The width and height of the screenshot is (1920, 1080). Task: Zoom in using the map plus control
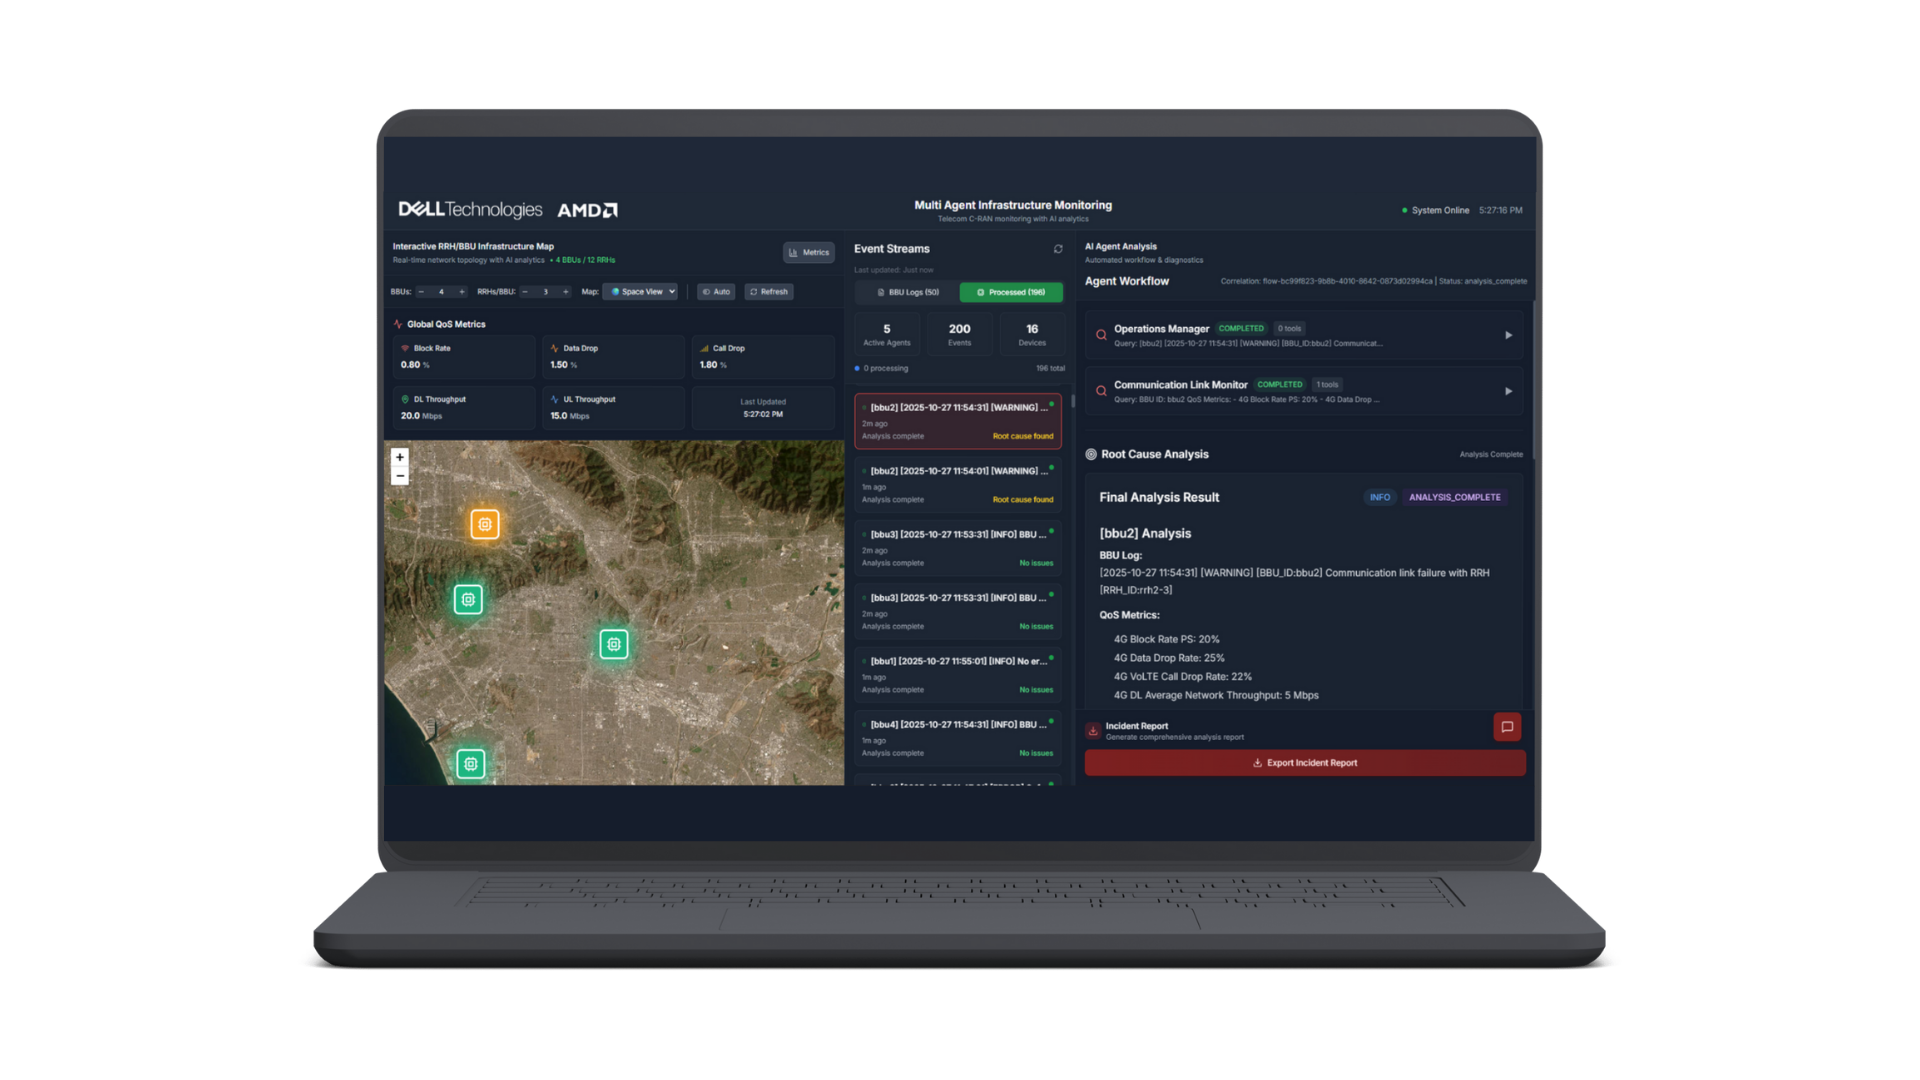pos(400,457)
